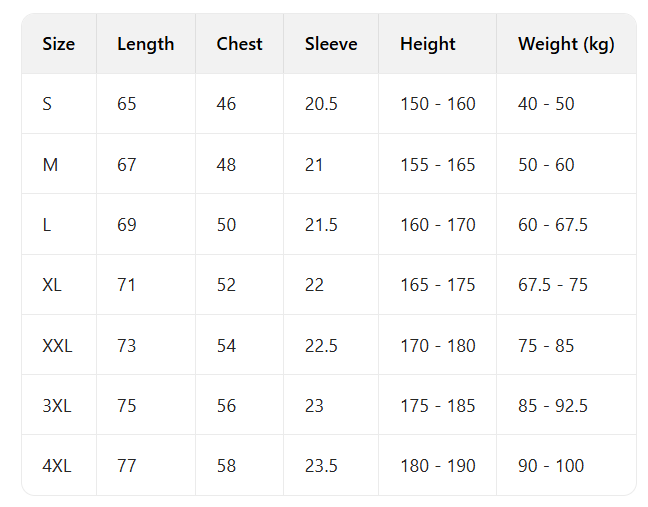Select the Height column header
Viewport: 648px width, 507px height.
pyautogui.click(x=427, y=44)
